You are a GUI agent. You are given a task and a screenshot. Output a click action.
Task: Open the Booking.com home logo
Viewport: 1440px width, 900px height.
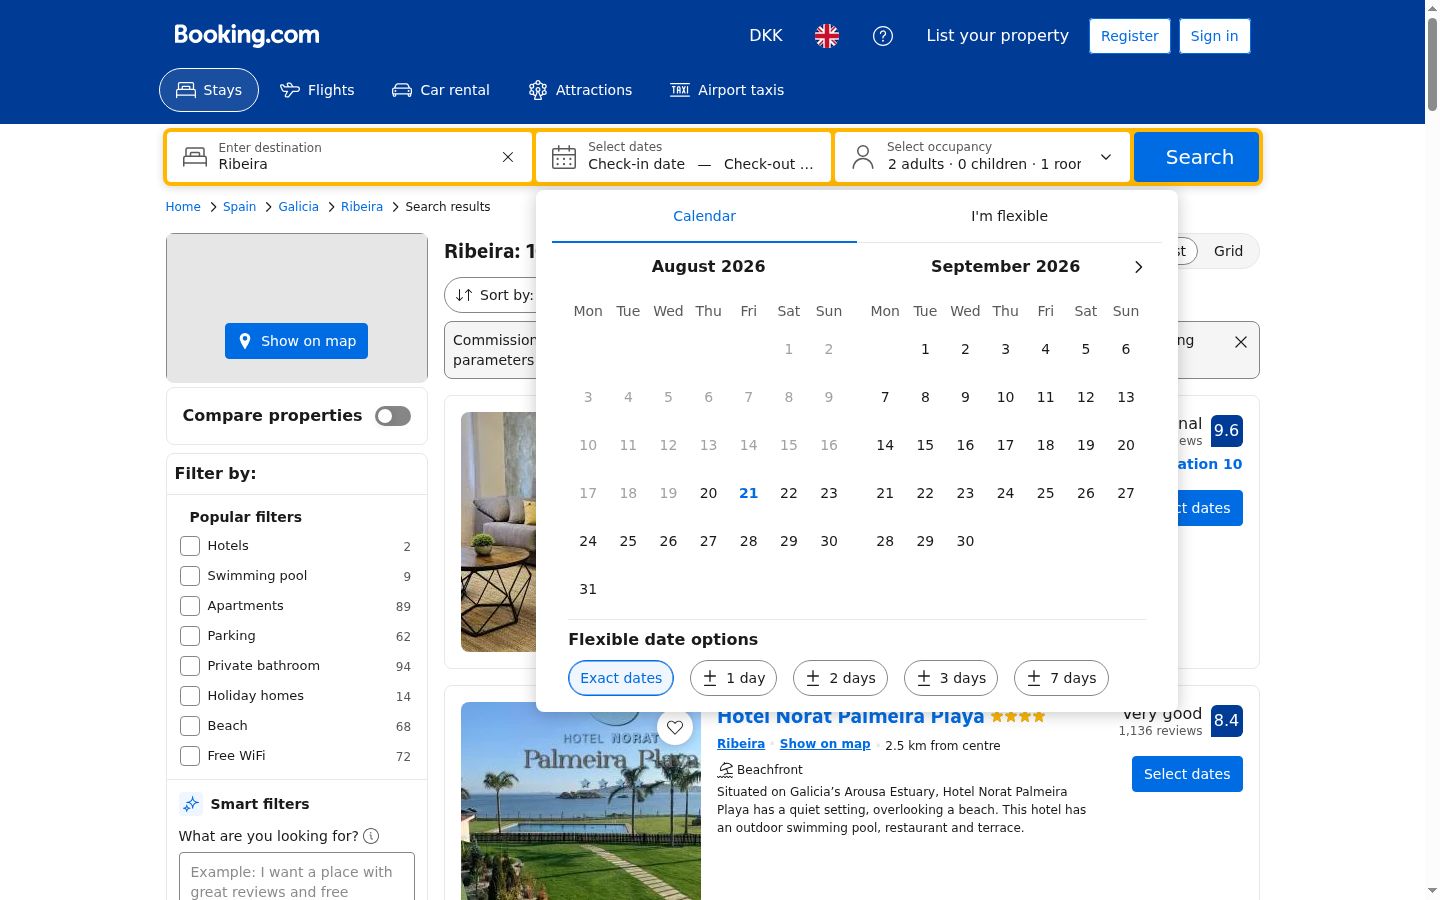pyautogui.click(x=247, y=35)
